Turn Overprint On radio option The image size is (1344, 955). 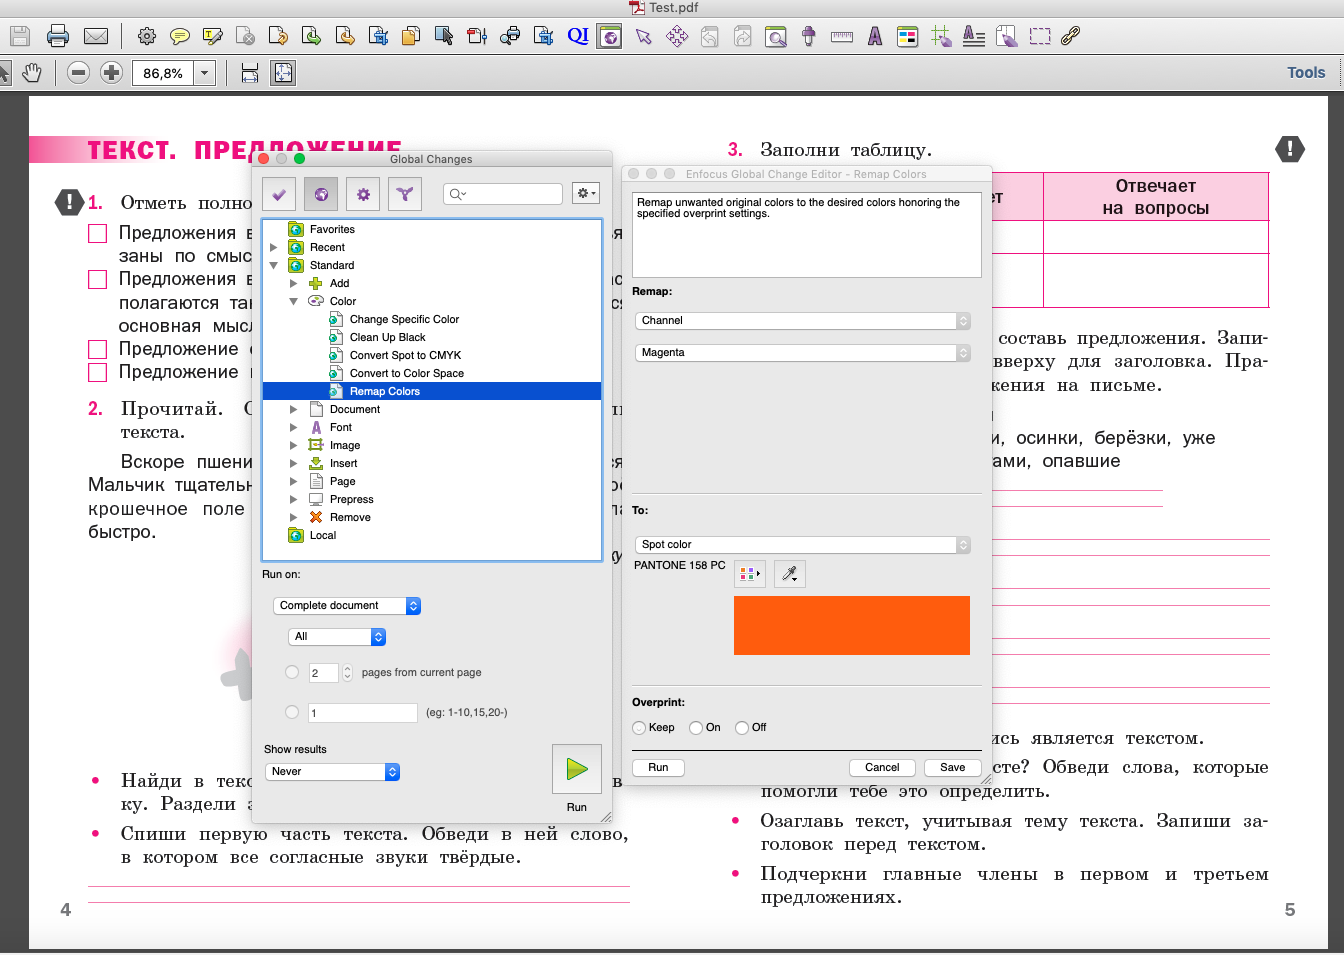[696, 728]
